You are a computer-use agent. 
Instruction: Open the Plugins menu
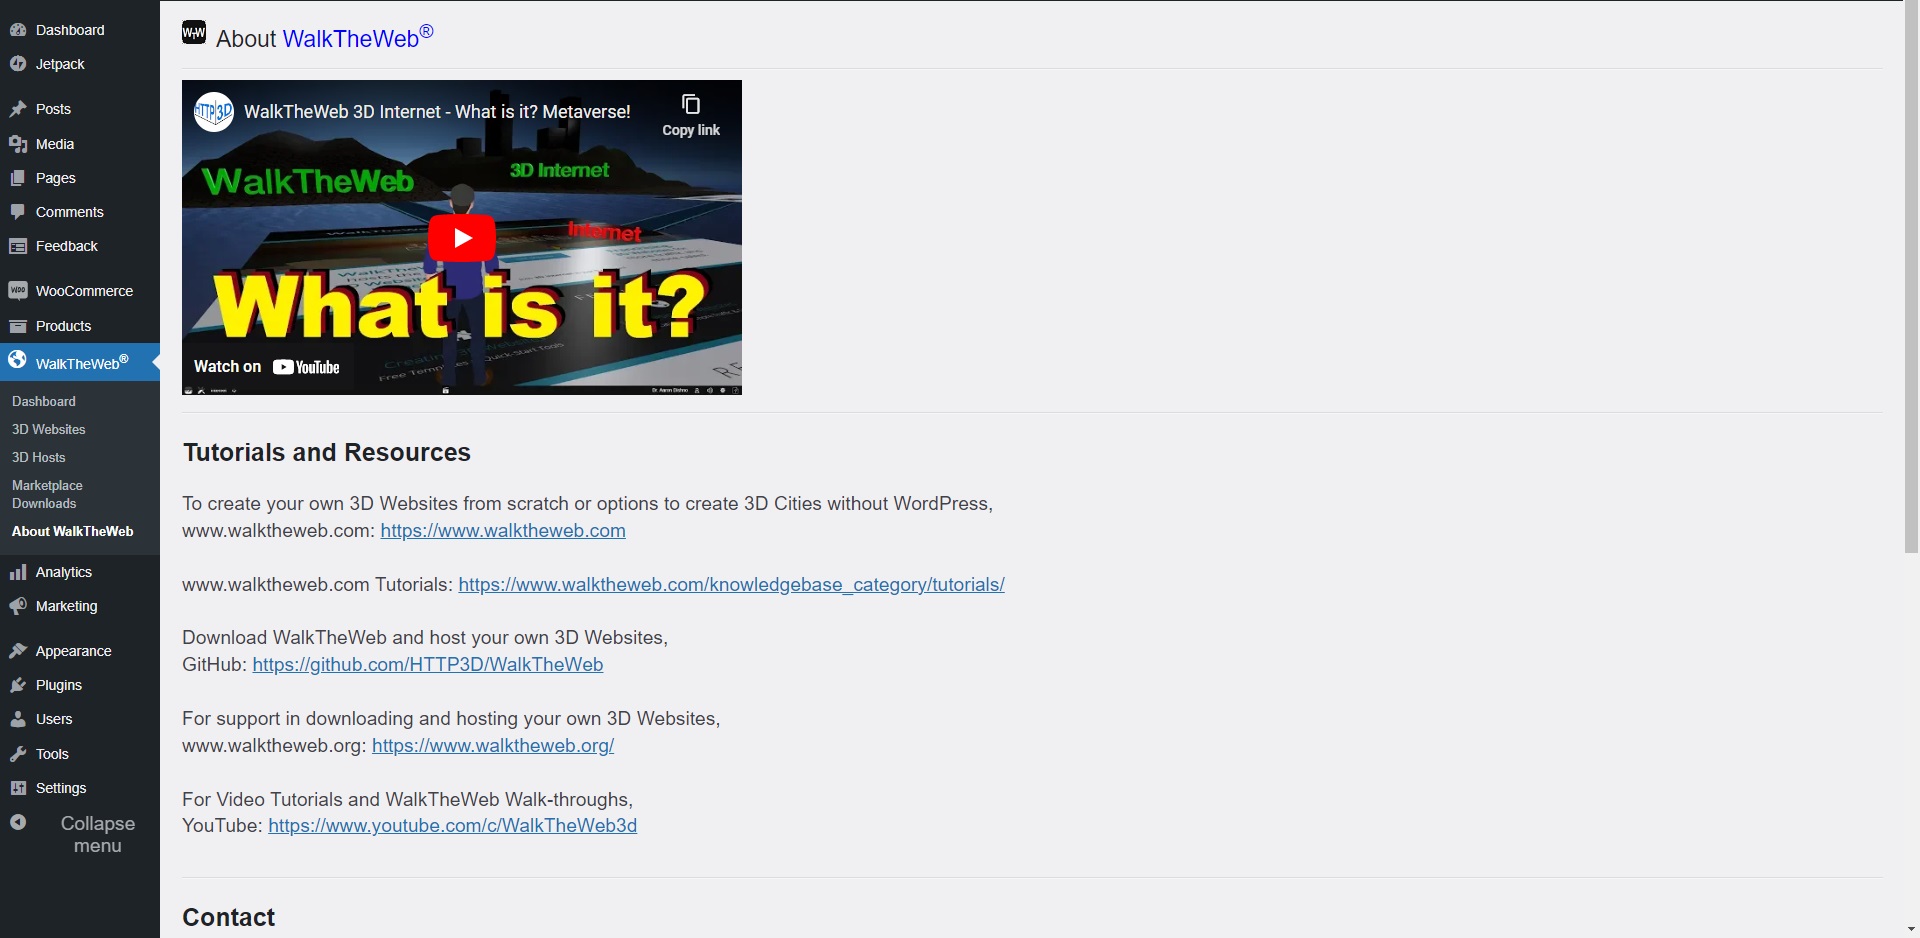[x=59, y=685]
